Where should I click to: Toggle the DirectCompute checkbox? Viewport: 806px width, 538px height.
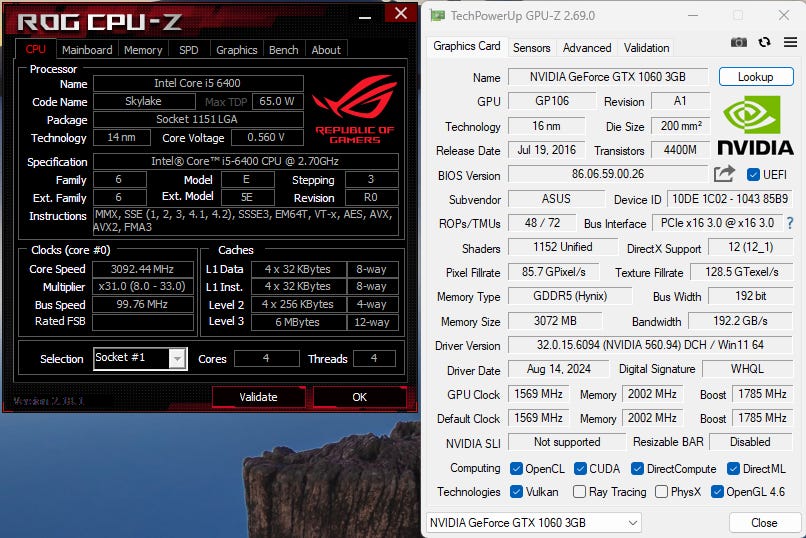pos(637,469)
